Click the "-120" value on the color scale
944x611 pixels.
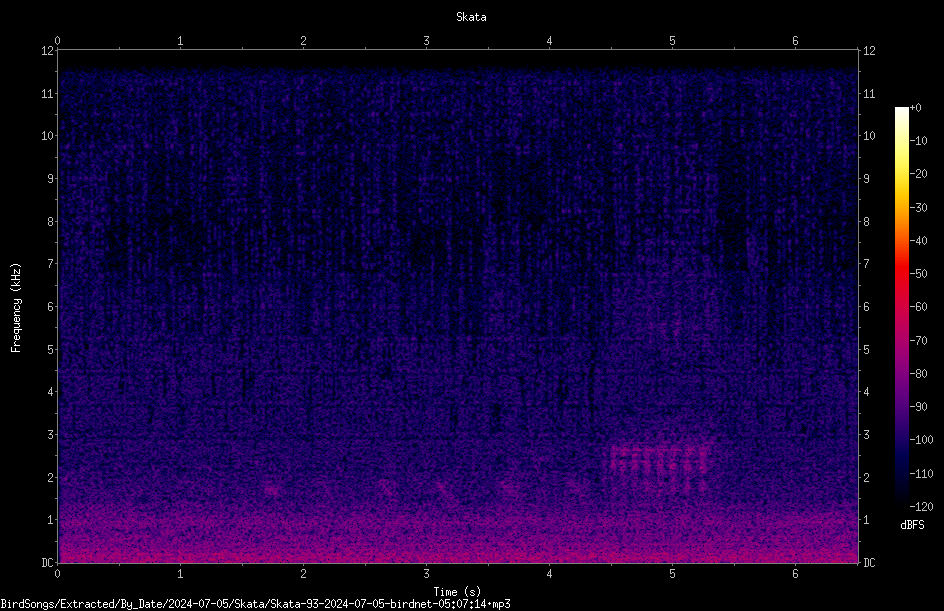click(x=921, y=507)
